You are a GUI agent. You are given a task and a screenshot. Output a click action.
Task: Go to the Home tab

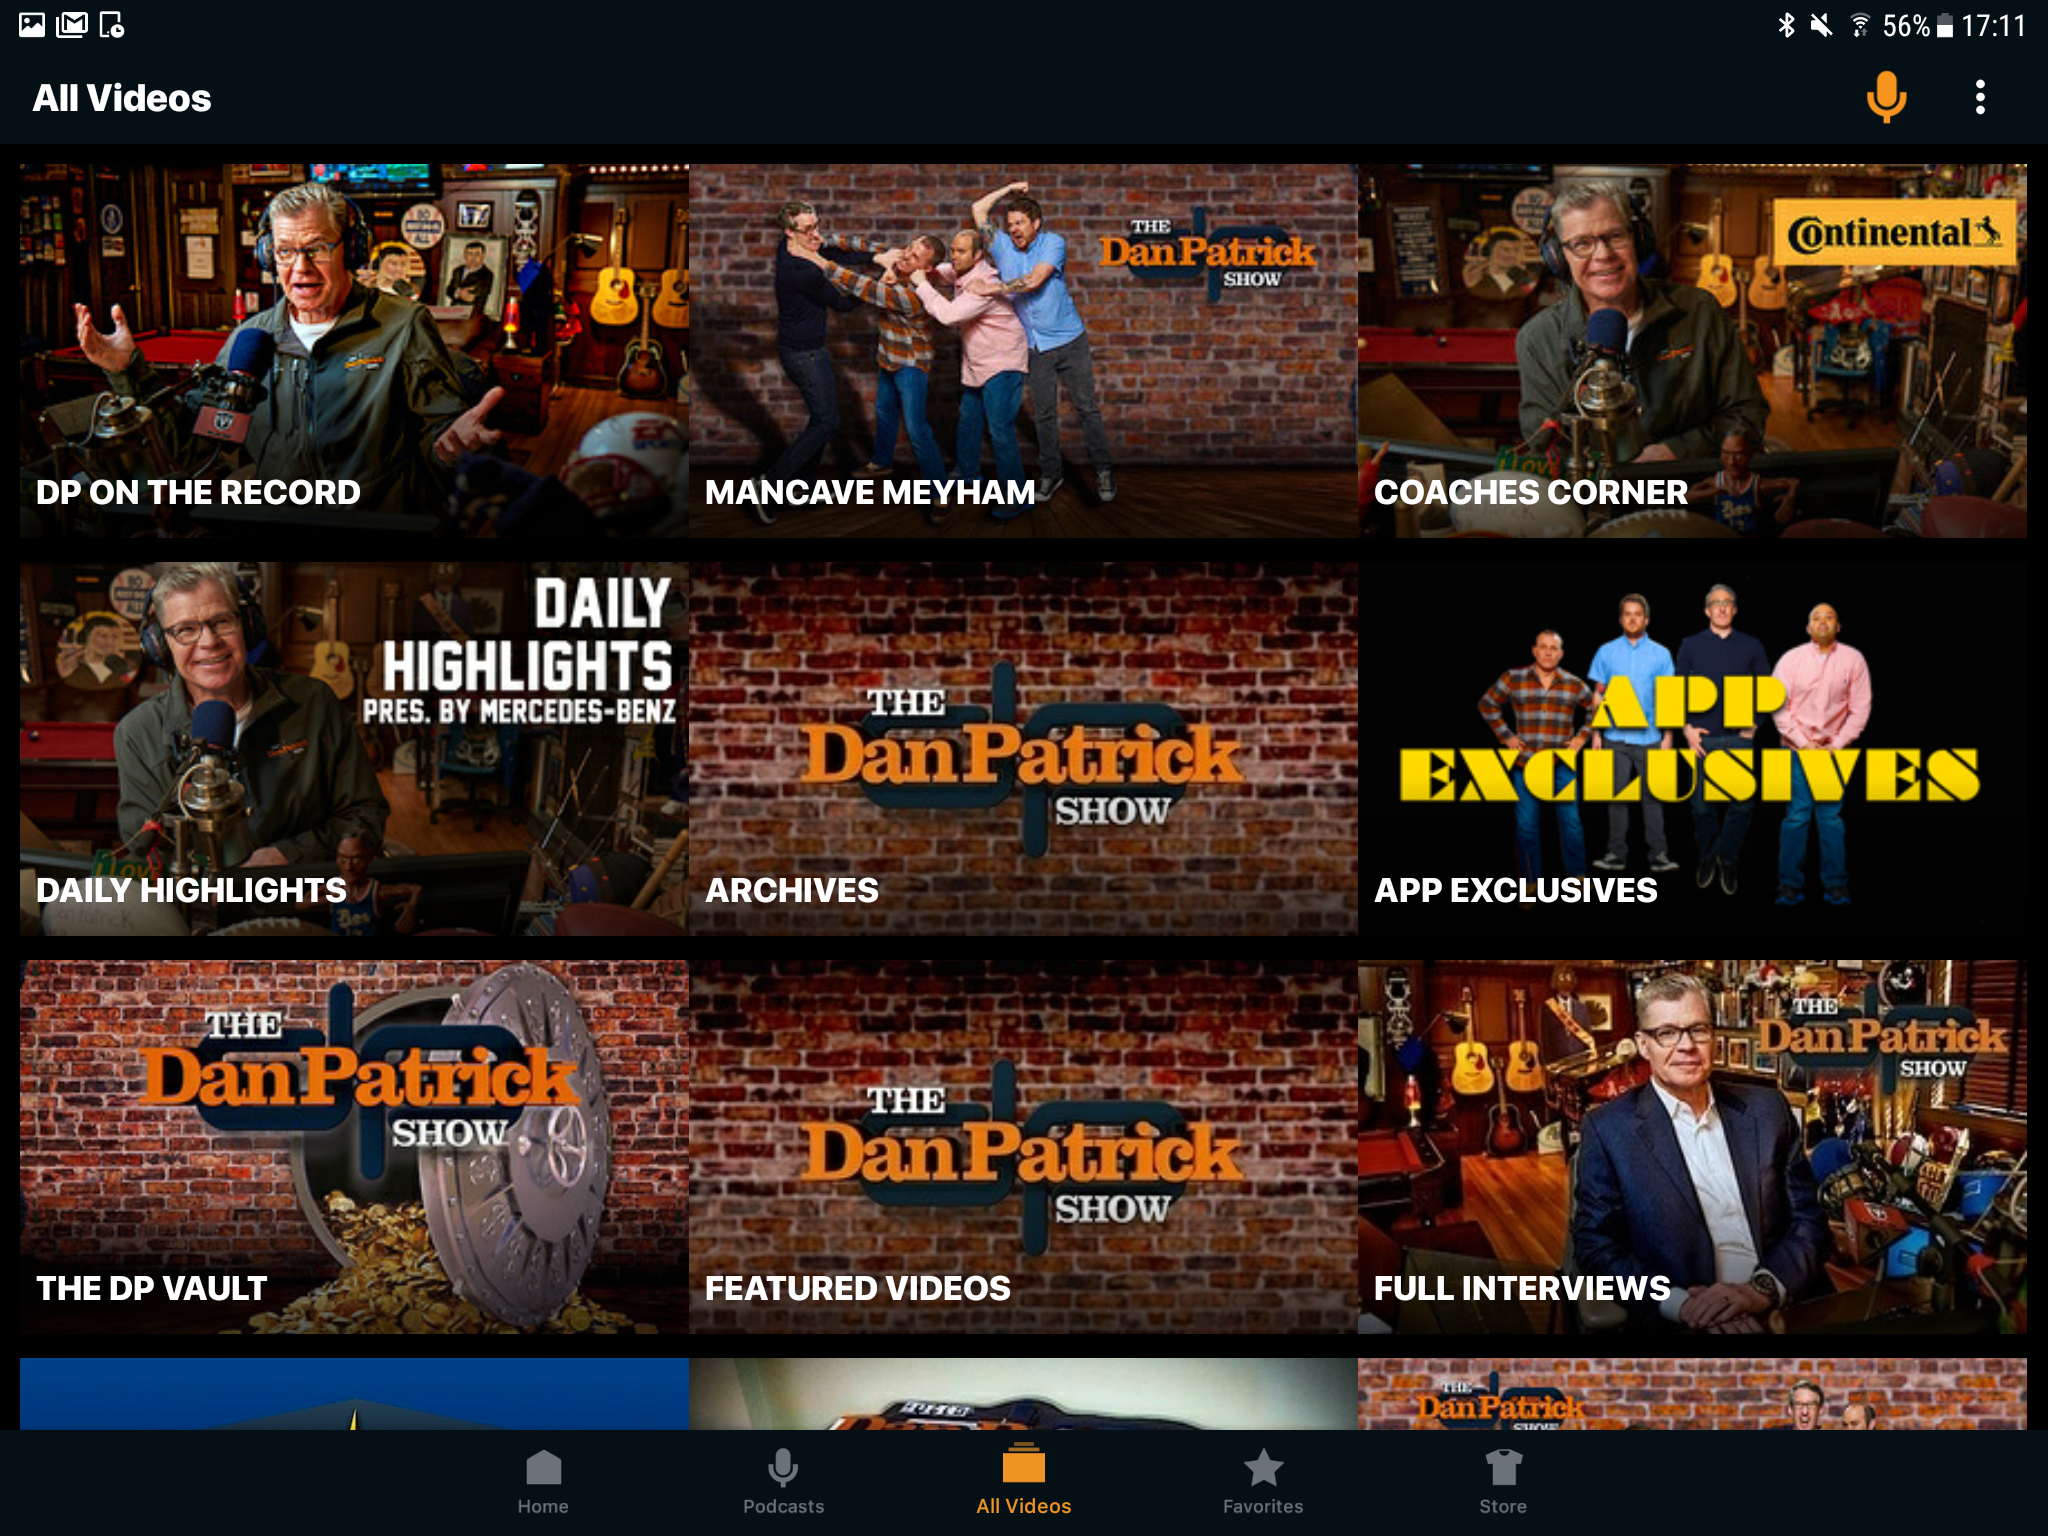543,1481
